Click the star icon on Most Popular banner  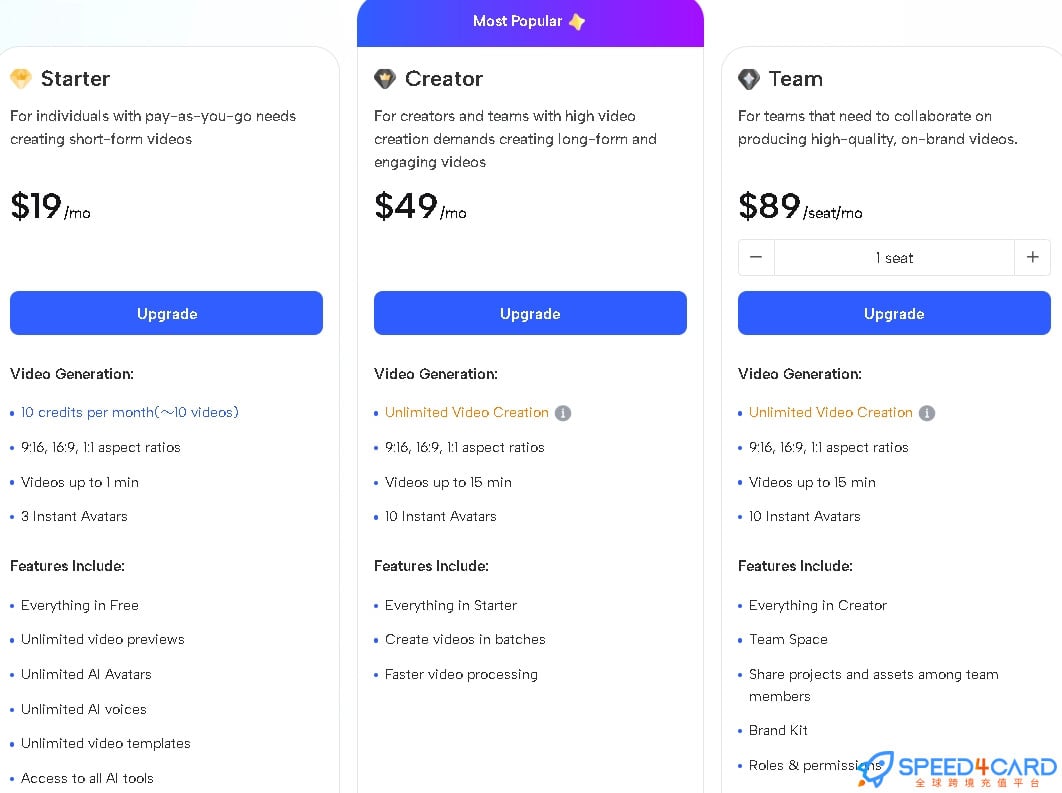pyautogui.click(x=577, y=21)
